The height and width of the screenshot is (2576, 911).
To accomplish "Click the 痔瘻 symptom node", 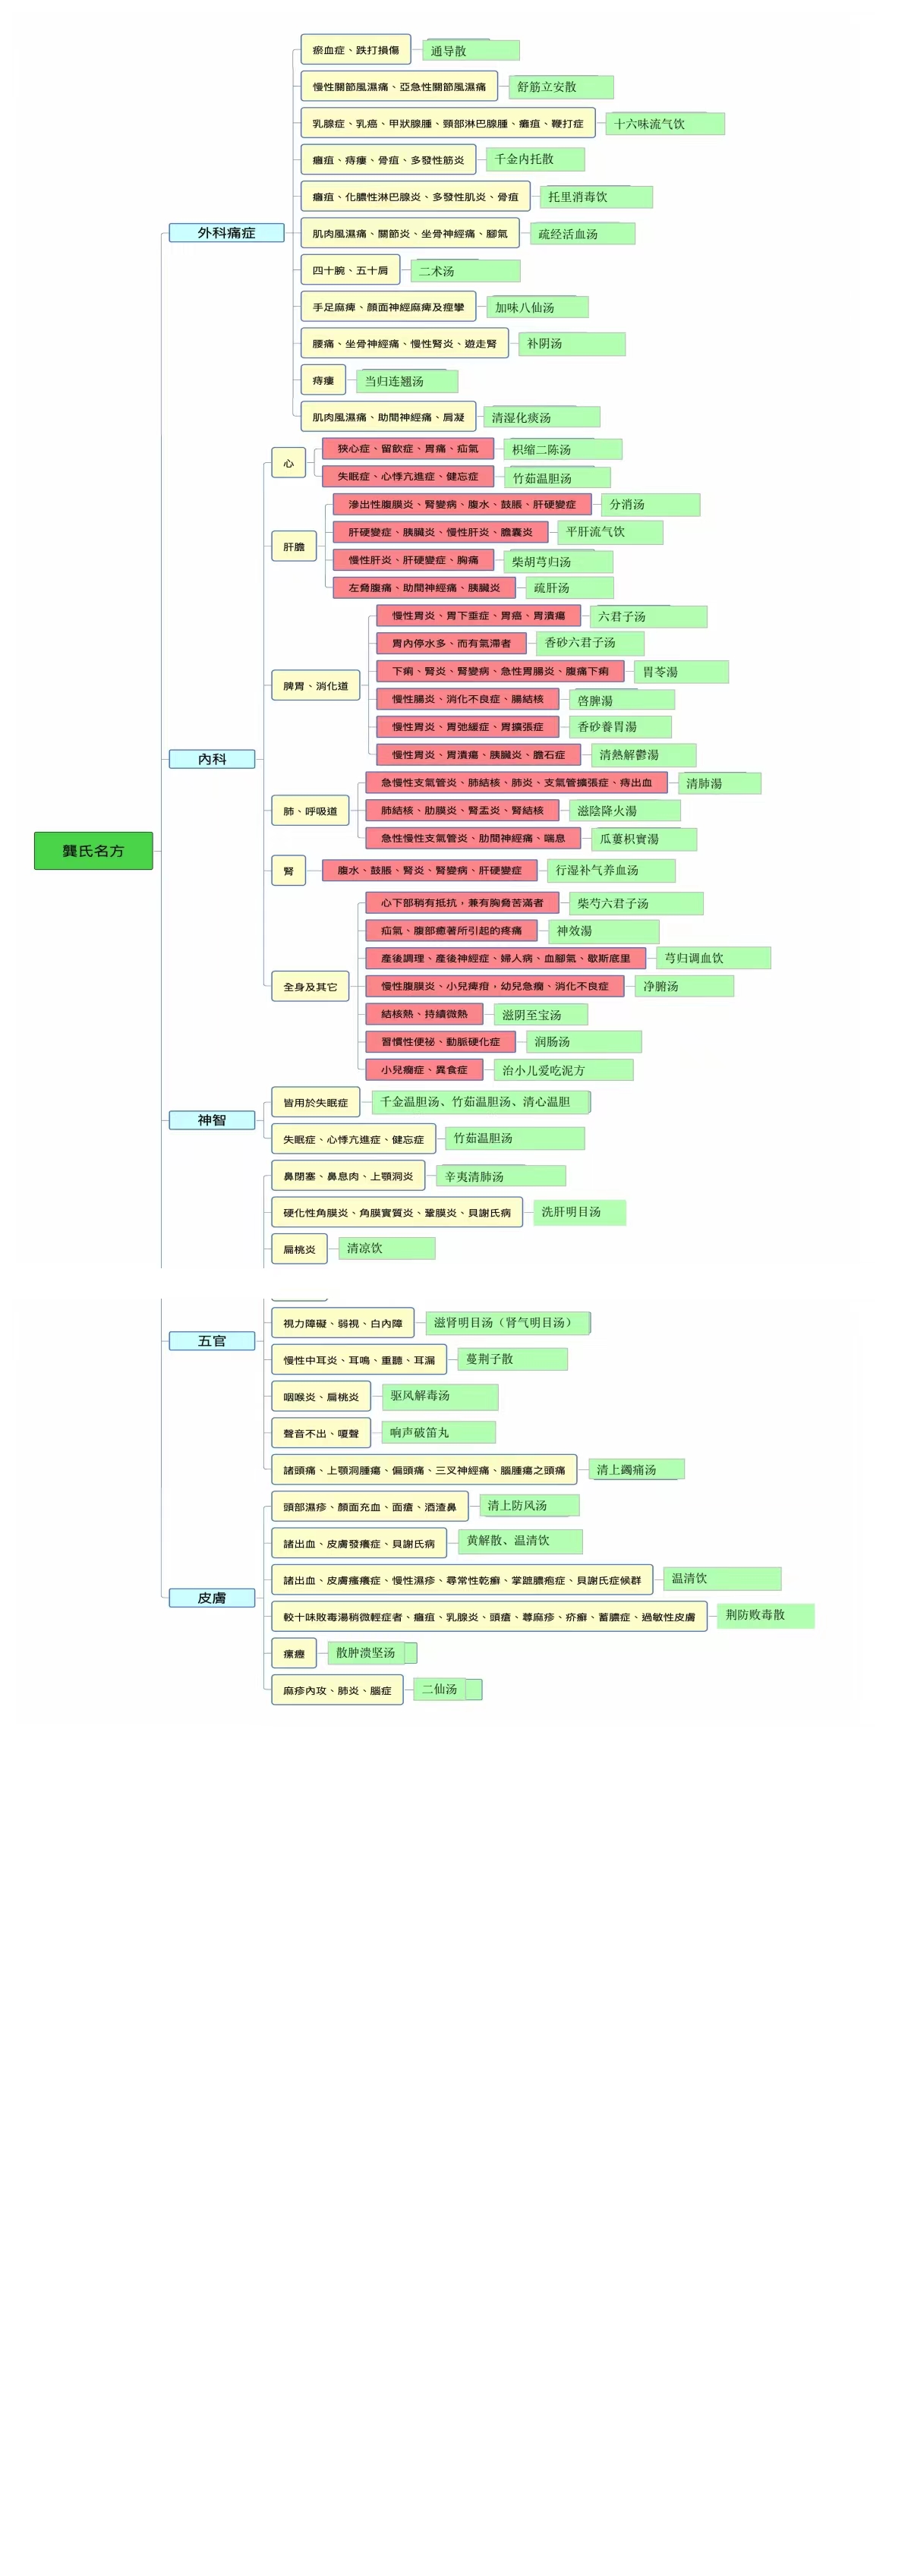I will tap(323, 381).
